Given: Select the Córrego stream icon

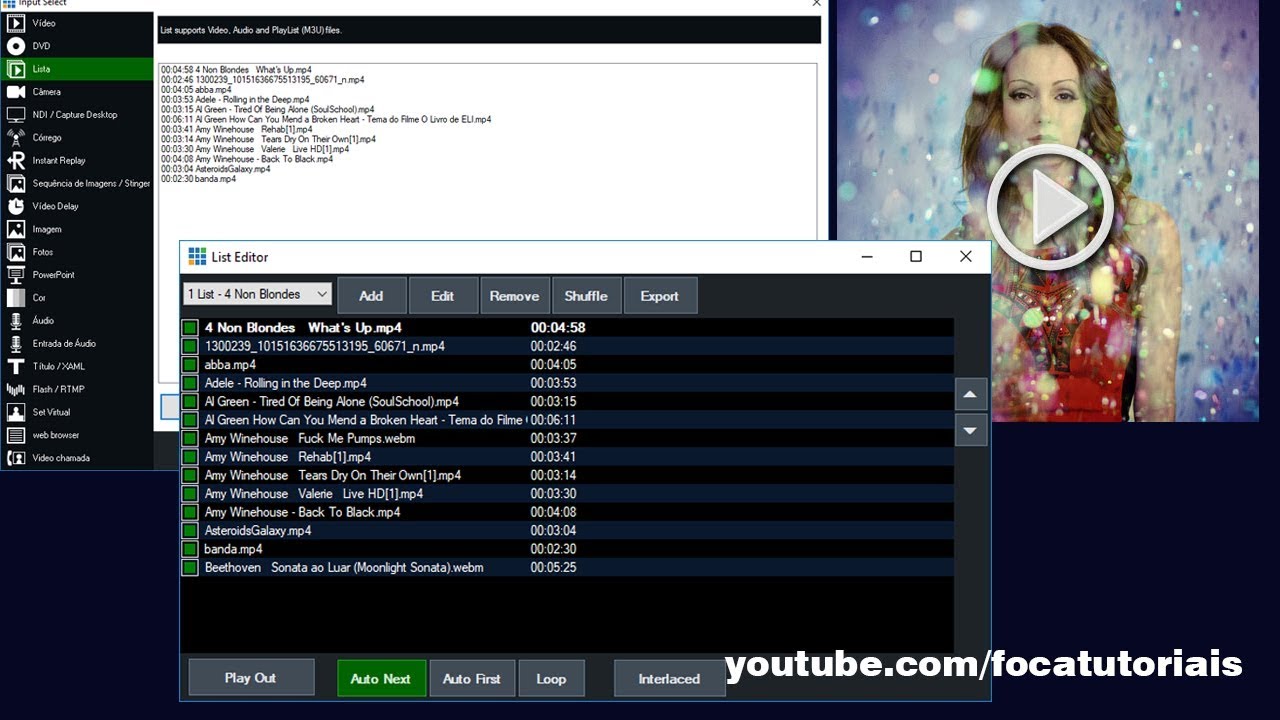Looking at the screenshot, I should tap(16, 138).
